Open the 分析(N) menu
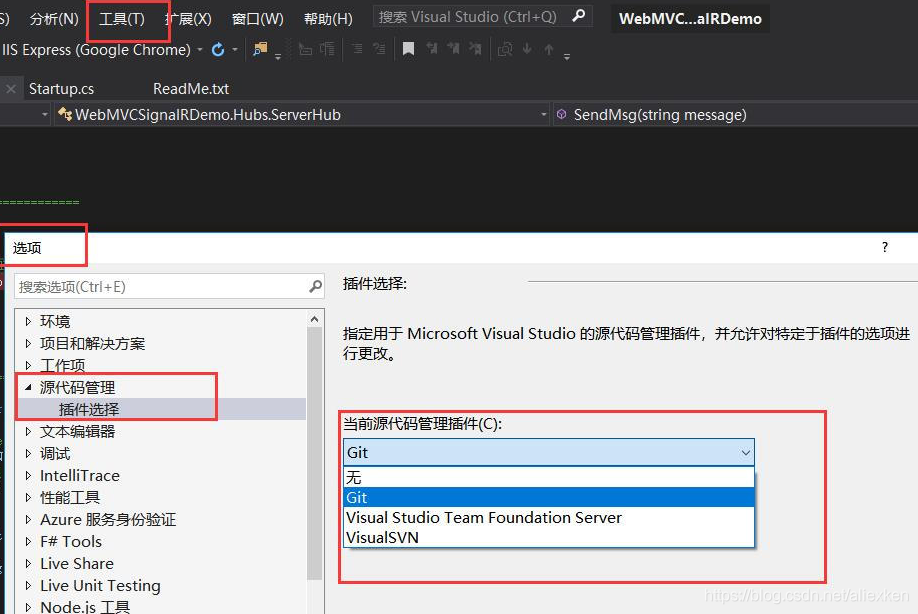 click(x=54, y=19)
